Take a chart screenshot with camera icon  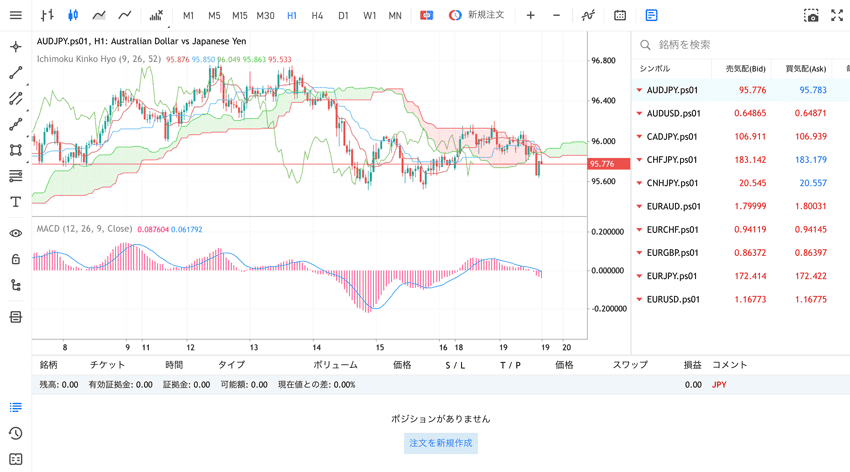pyautogui.click(x=811, y=15)
